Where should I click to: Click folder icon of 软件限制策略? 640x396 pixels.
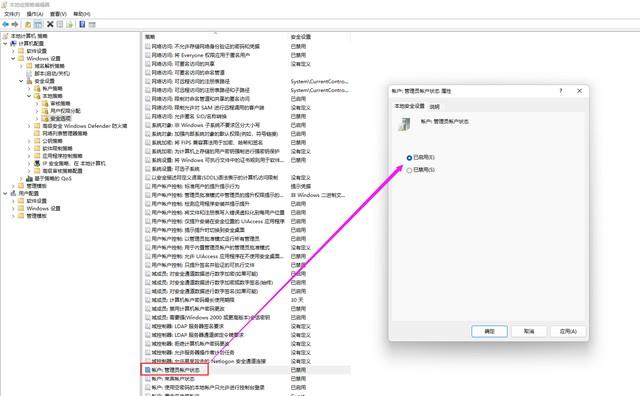(x=37, y=148)
